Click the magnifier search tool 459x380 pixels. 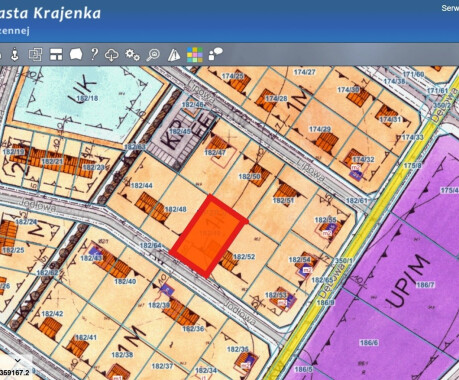(x=153, y=55)
